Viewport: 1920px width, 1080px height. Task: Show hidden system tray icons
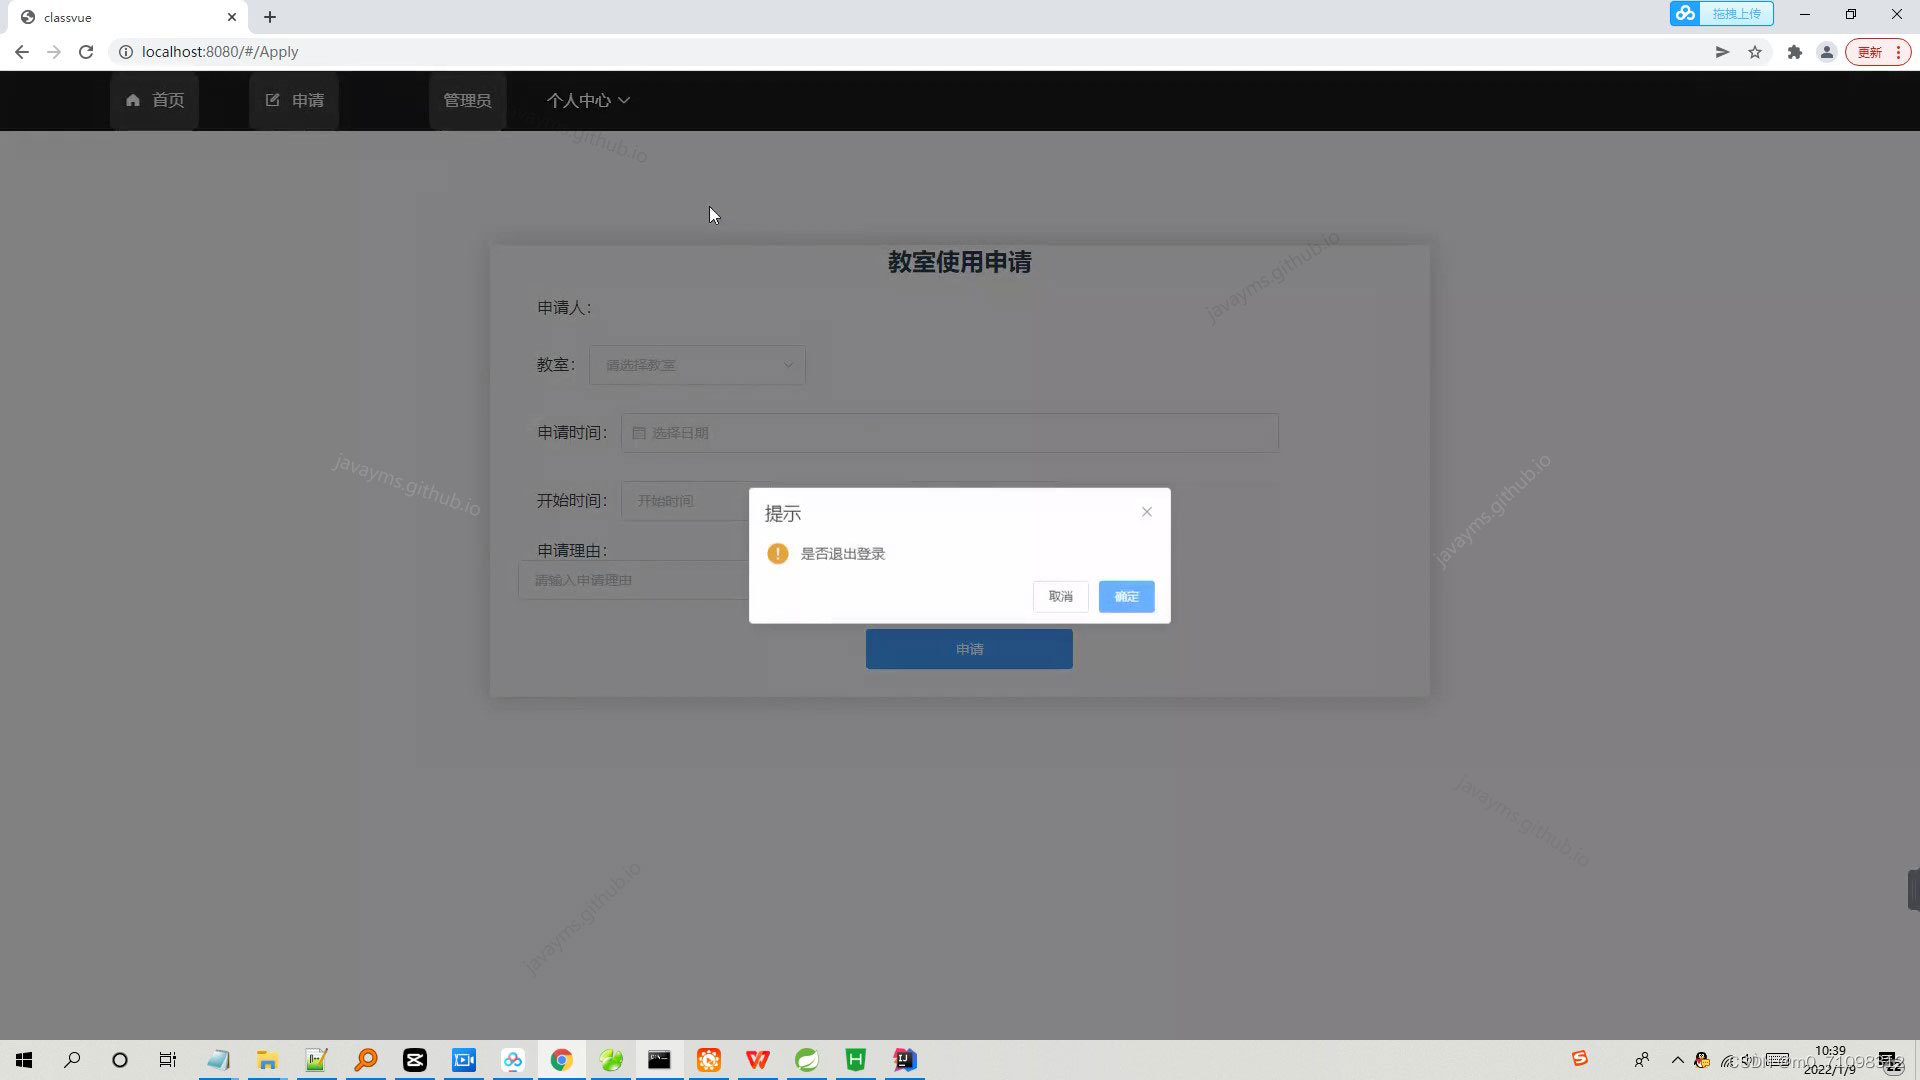click(x=1677, y=1060)
